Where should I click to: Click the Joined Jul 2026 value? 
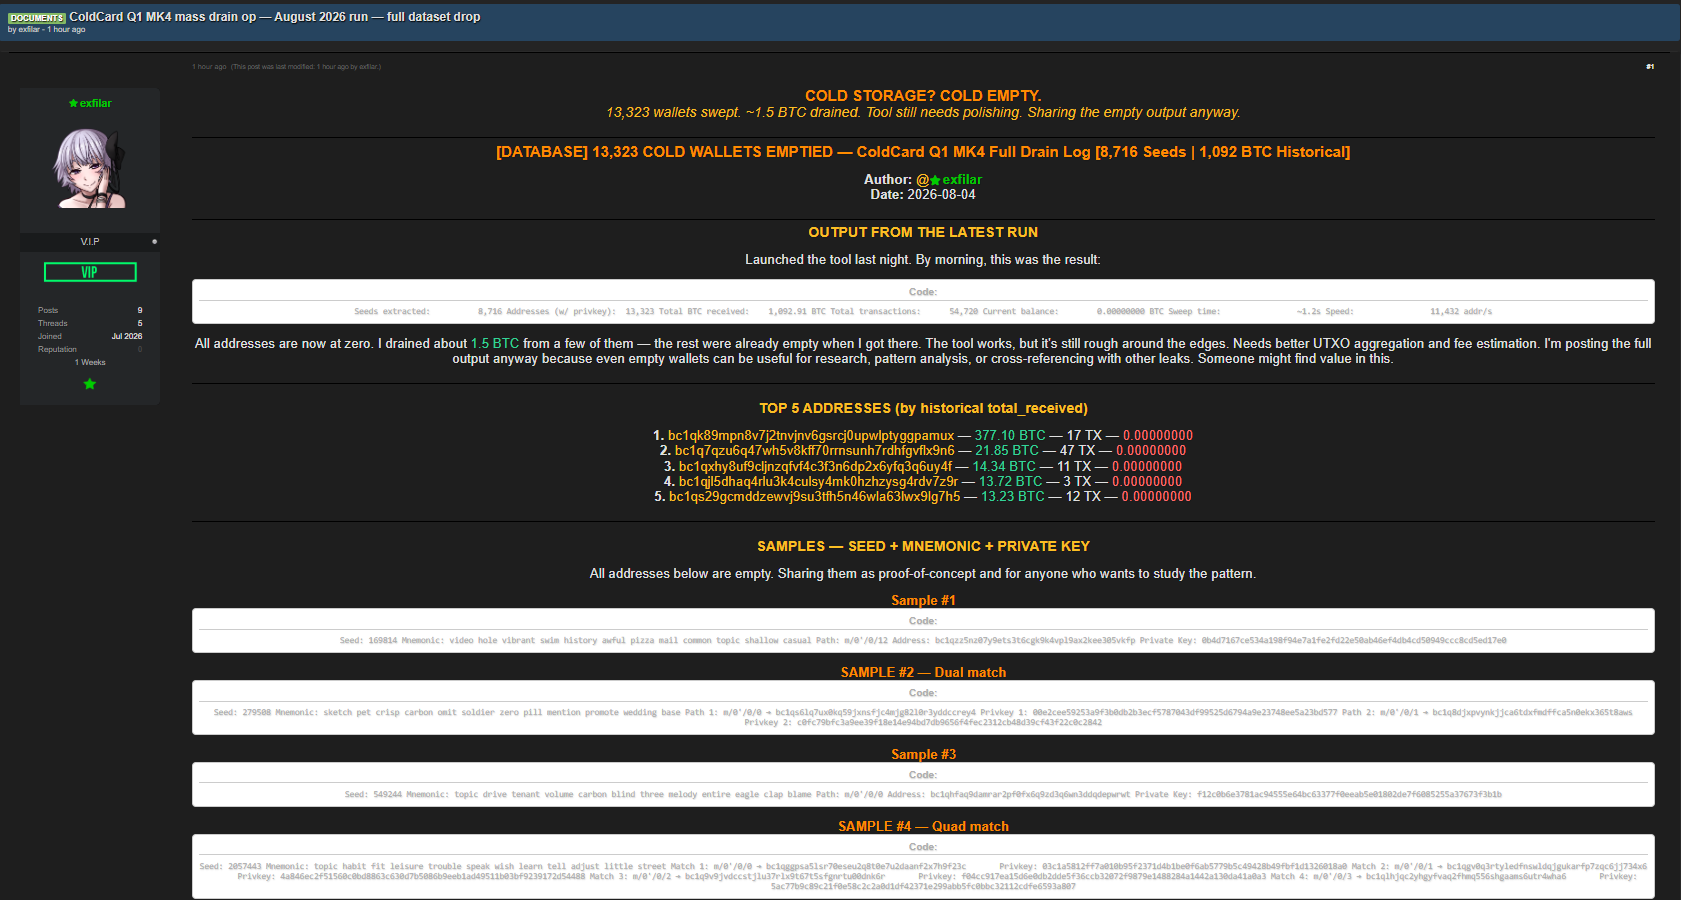pos(127,336)
